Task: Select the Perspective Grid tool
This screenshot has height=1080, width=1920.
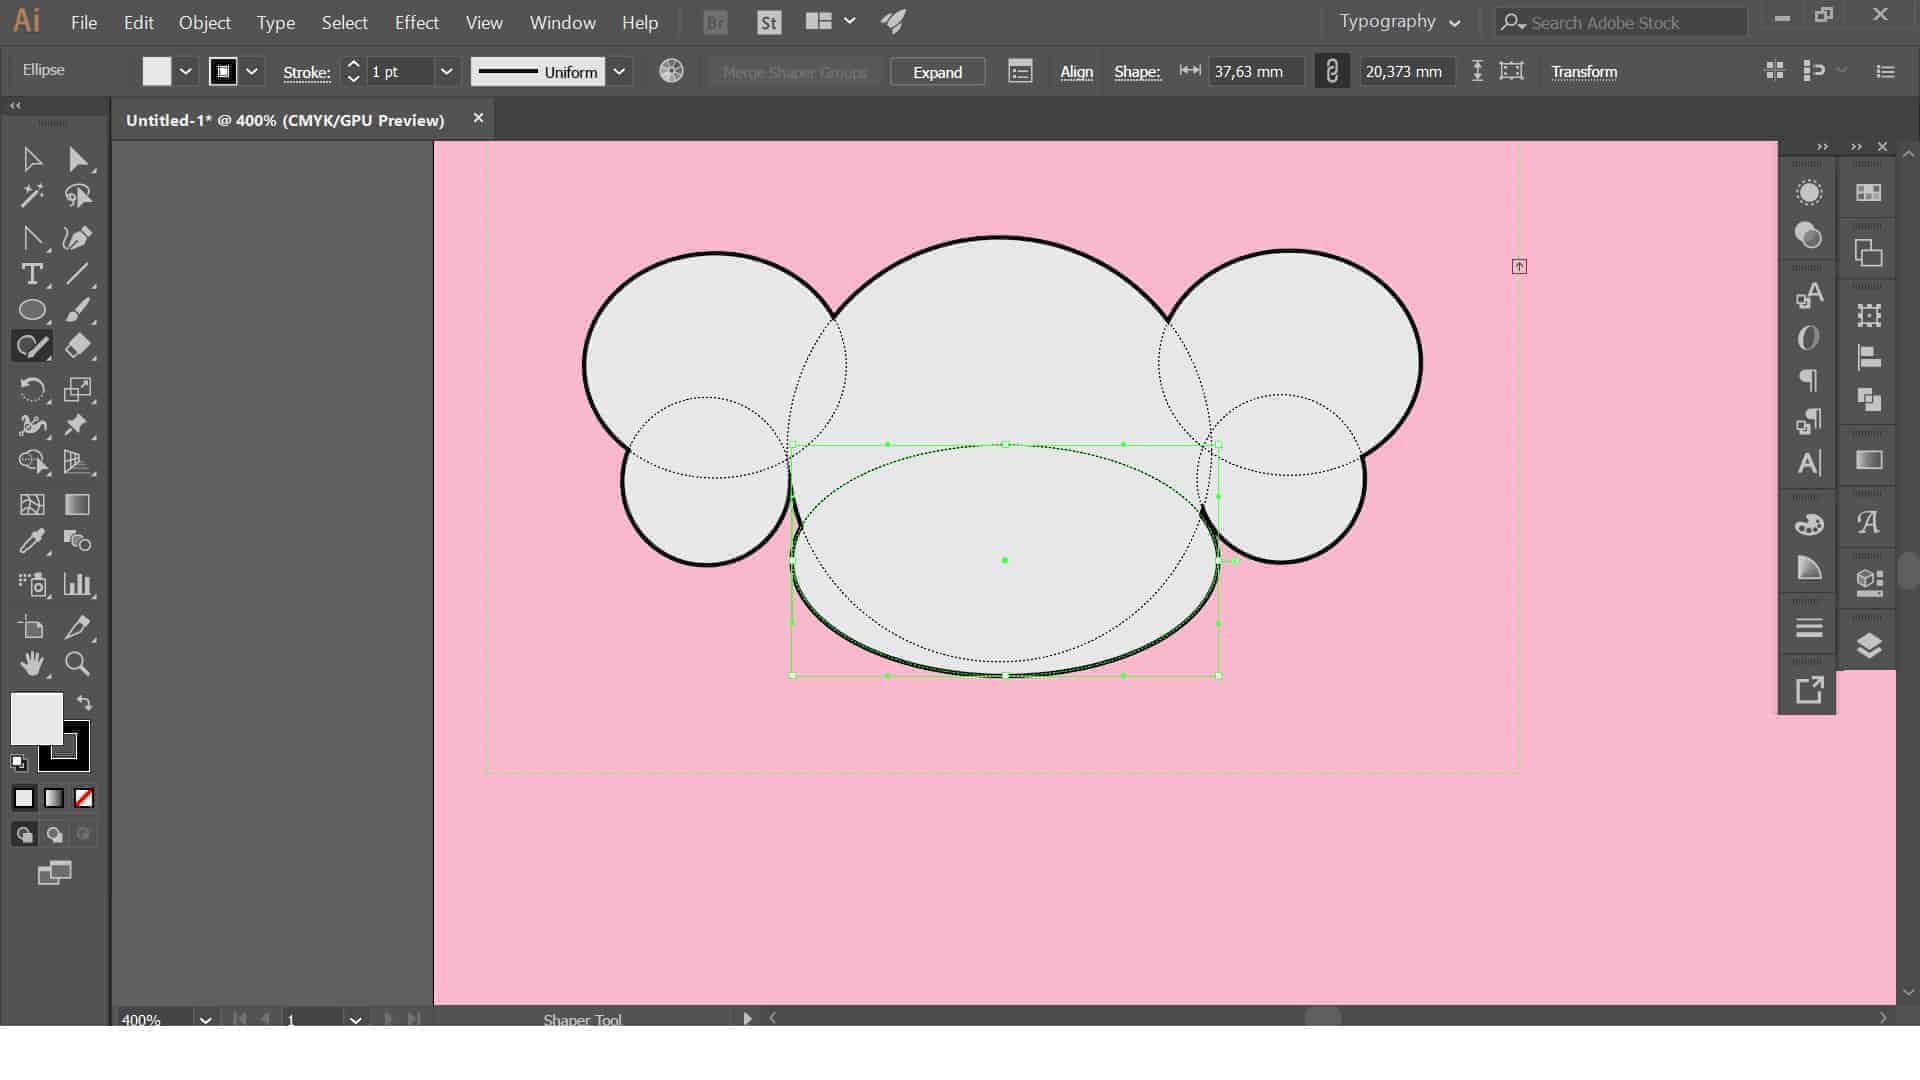Action: [78, 462]
